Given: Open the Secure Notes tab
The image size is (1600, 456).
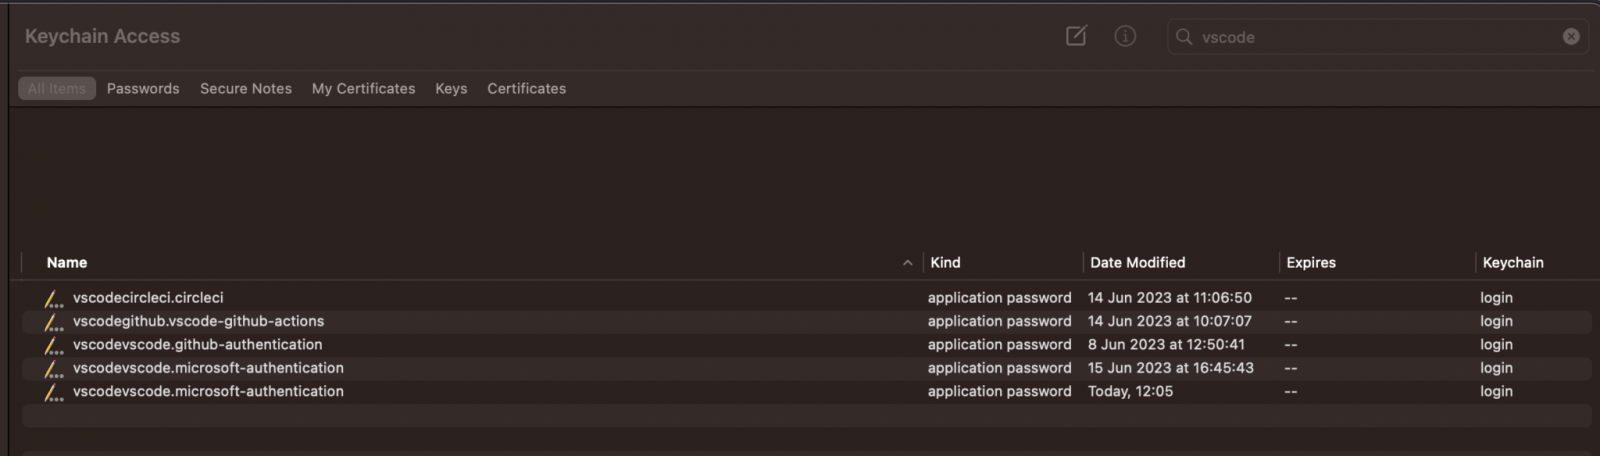Looking at the screenshot, I should [x=246, y=89].
